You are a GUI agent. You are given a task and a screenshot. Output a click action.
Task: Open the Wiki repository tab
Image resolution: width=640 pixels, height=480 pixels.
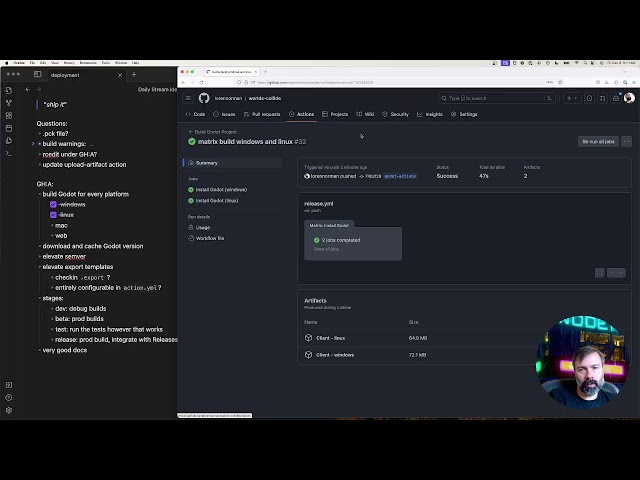tap(365, 114)
